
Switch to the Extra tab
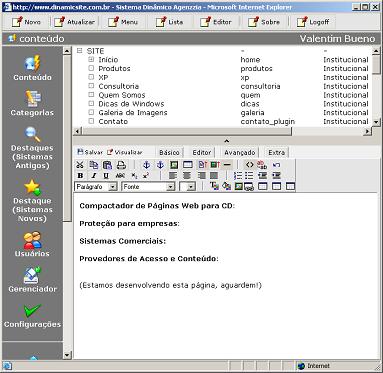tap(276, 152)
